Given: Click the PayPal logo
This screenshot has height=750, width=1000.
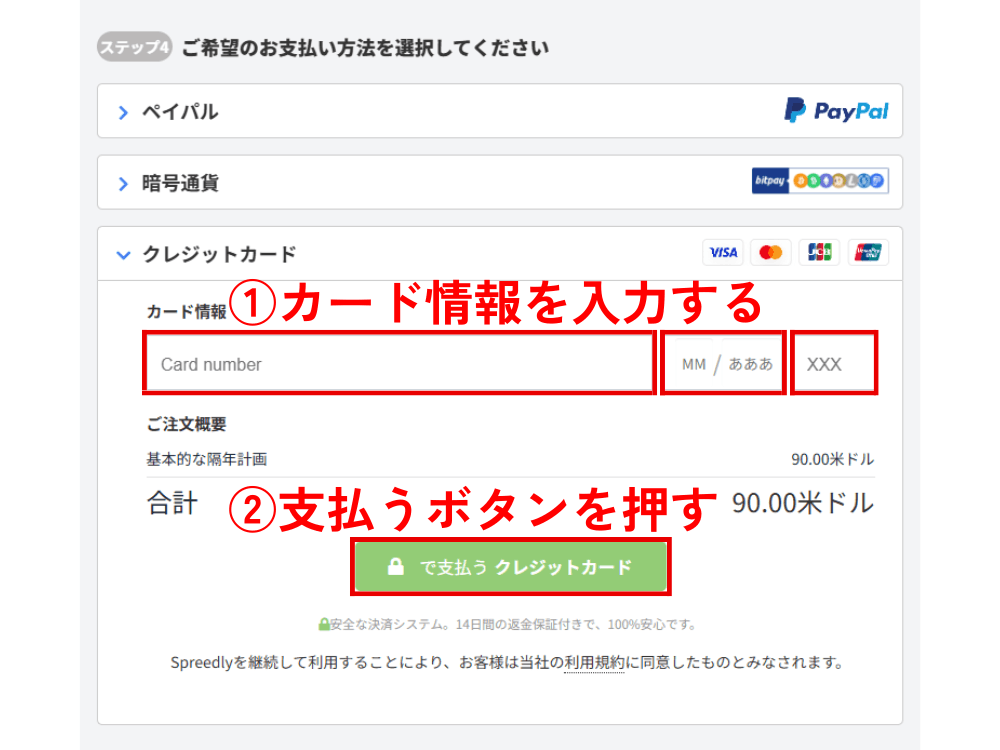Looking at the screenshot, I should pyautogui.click(x=836, y=111).
